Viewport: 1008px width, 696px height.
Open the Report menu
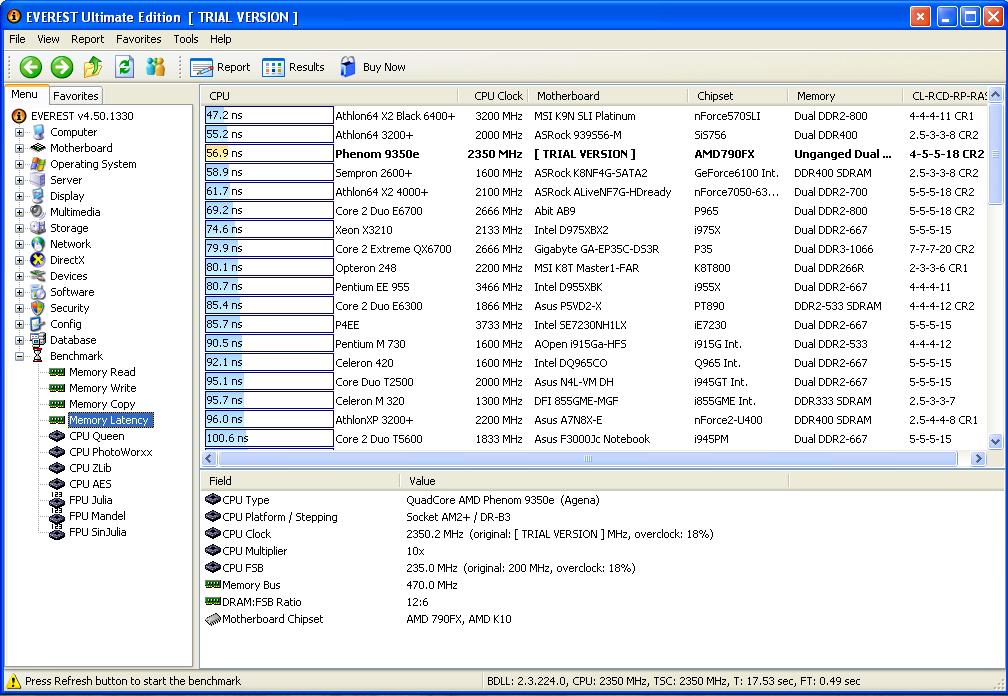pyautogui.click(x=87, y=39)
